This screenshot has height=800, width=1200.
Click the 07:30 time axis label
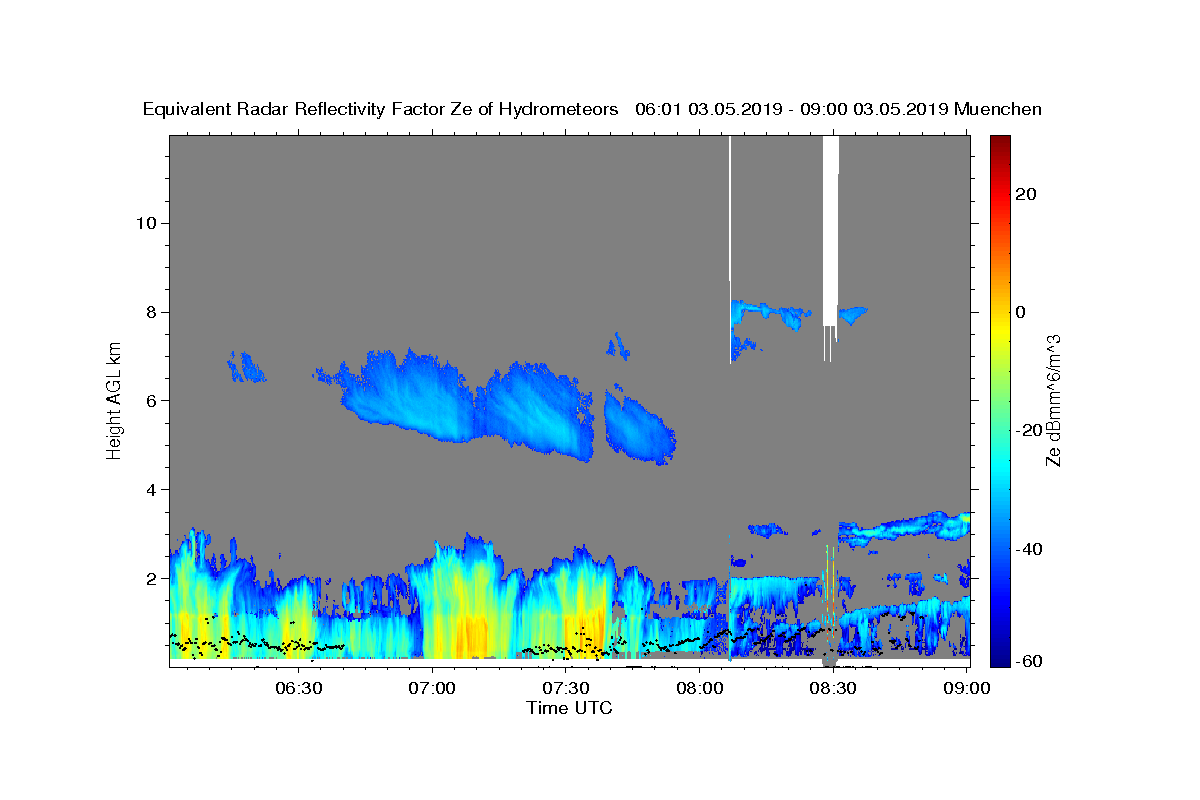566,688
